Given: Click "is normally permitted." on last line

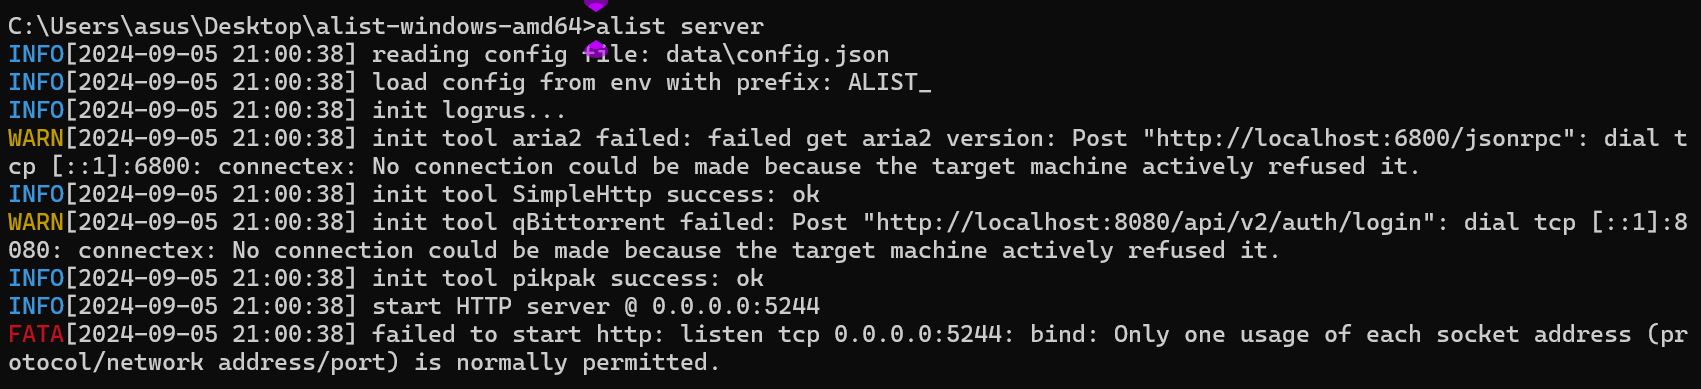Looking at the screenshot, I should tap(567, 362).
